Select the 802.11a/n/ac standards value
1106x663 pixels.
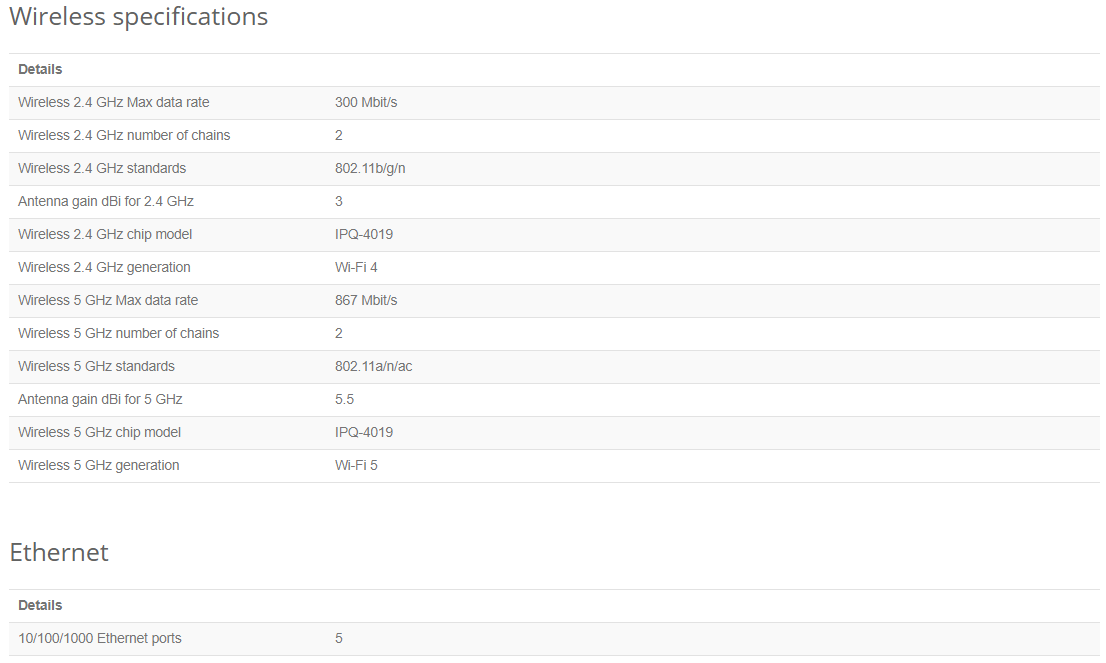[x=374, y=366]
